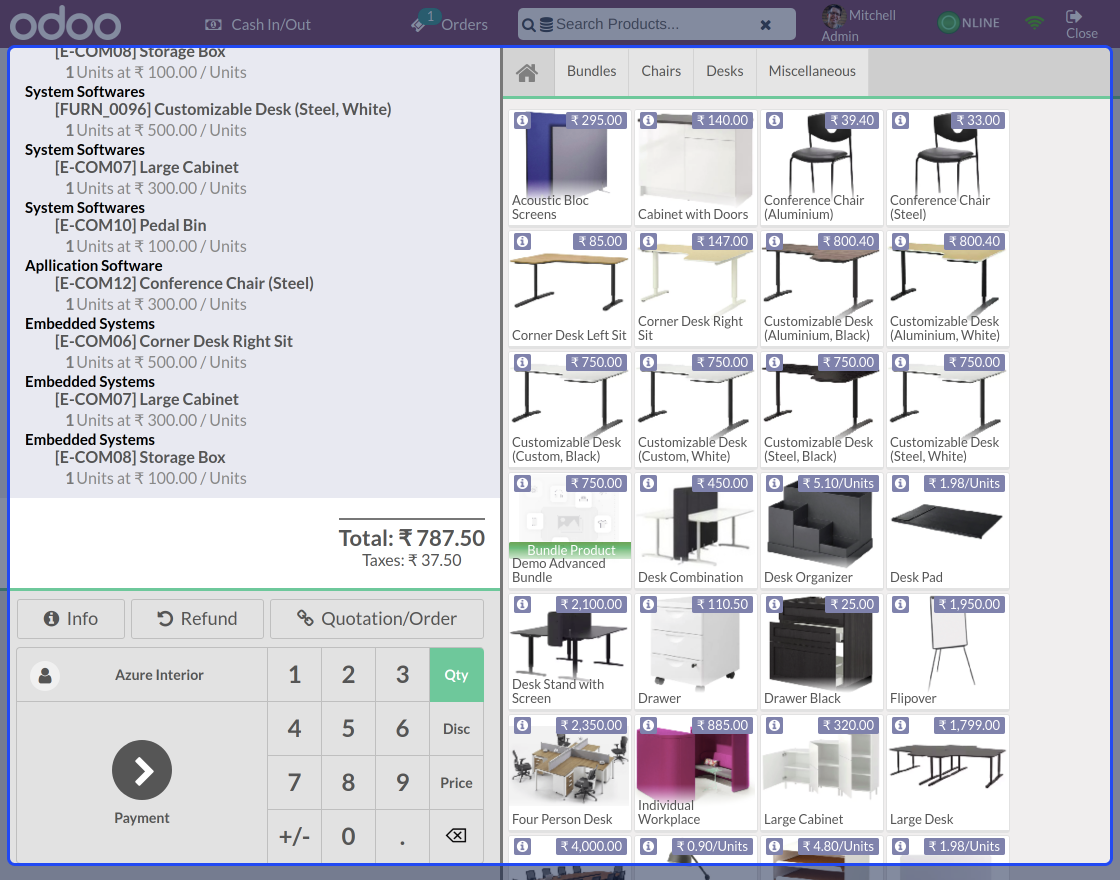Open the Miscellaneous category tab
This screenshot has height=880, width=1120.
point(812,71)
